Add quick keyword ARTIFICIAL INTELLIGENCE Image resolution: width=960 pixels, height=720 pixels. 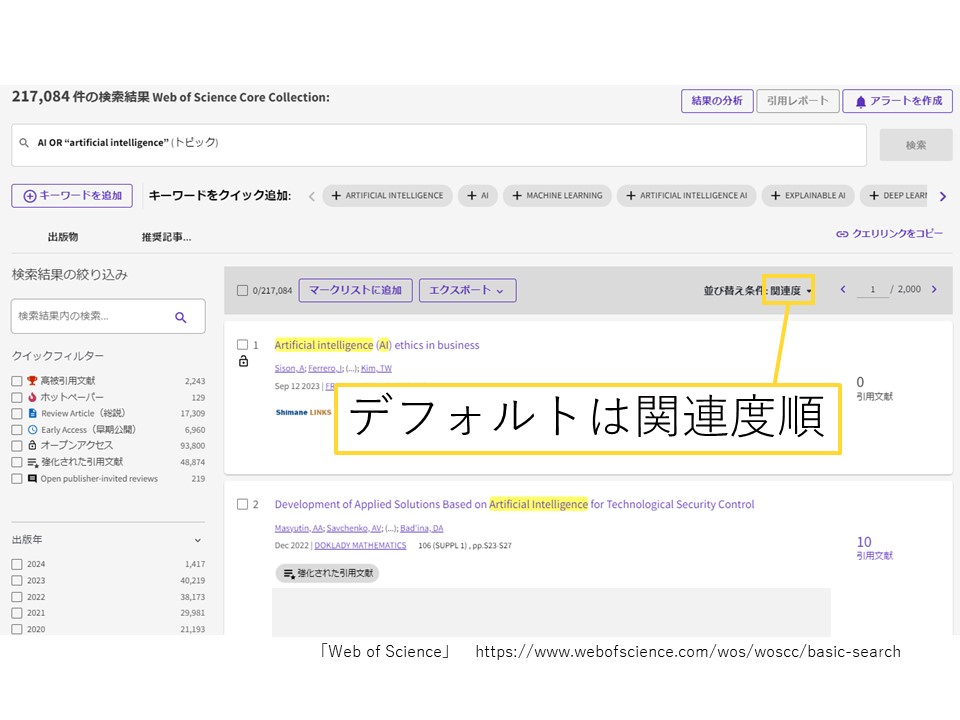coord(388,195)
